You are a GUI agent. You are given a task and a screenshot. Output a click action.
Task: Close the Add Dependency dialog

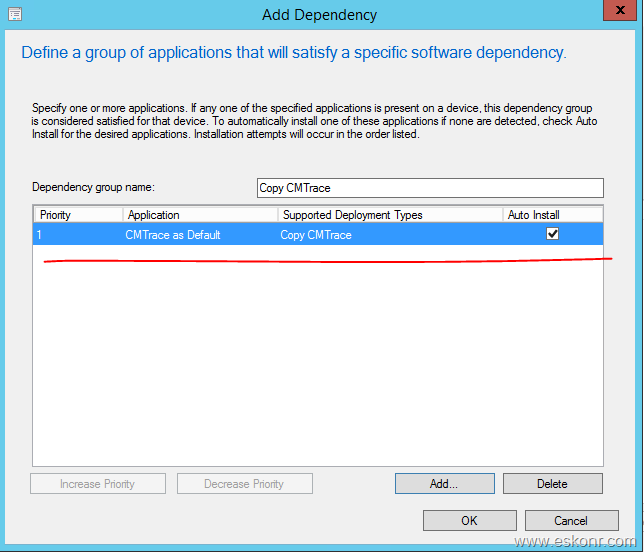(620, 10)
